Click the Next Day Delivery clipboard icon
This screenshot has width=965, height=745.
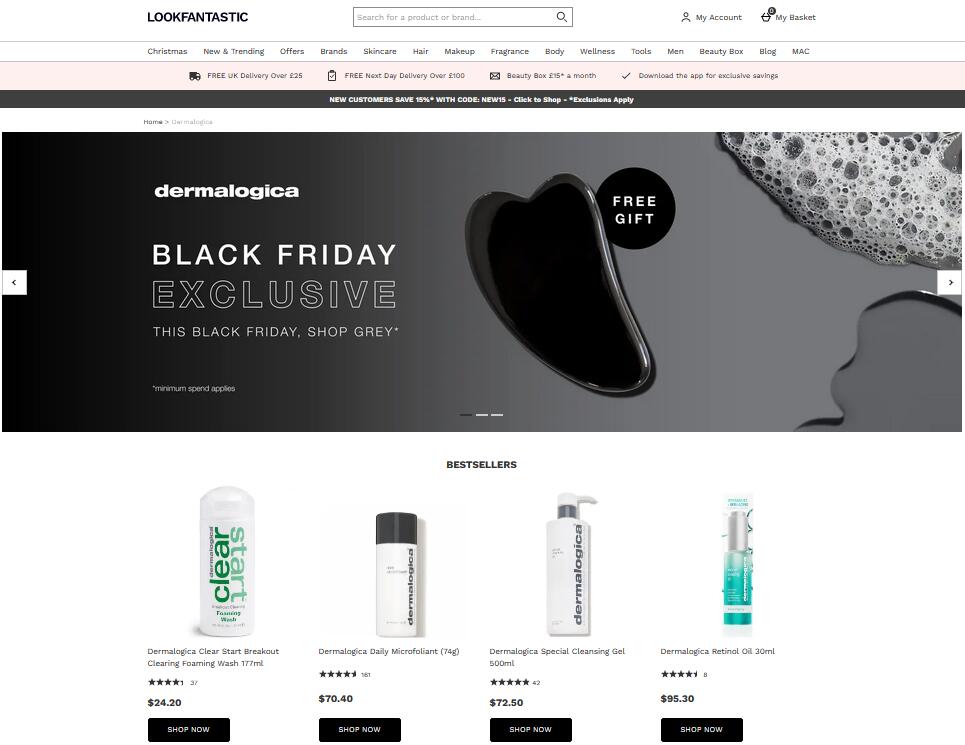pyautogui.click(x=332, y=76)
